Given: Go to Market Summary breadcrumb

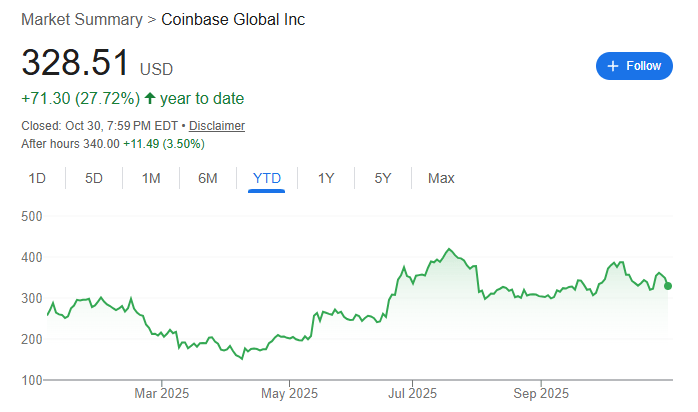Looking at the screenshot, I should 81,19.
